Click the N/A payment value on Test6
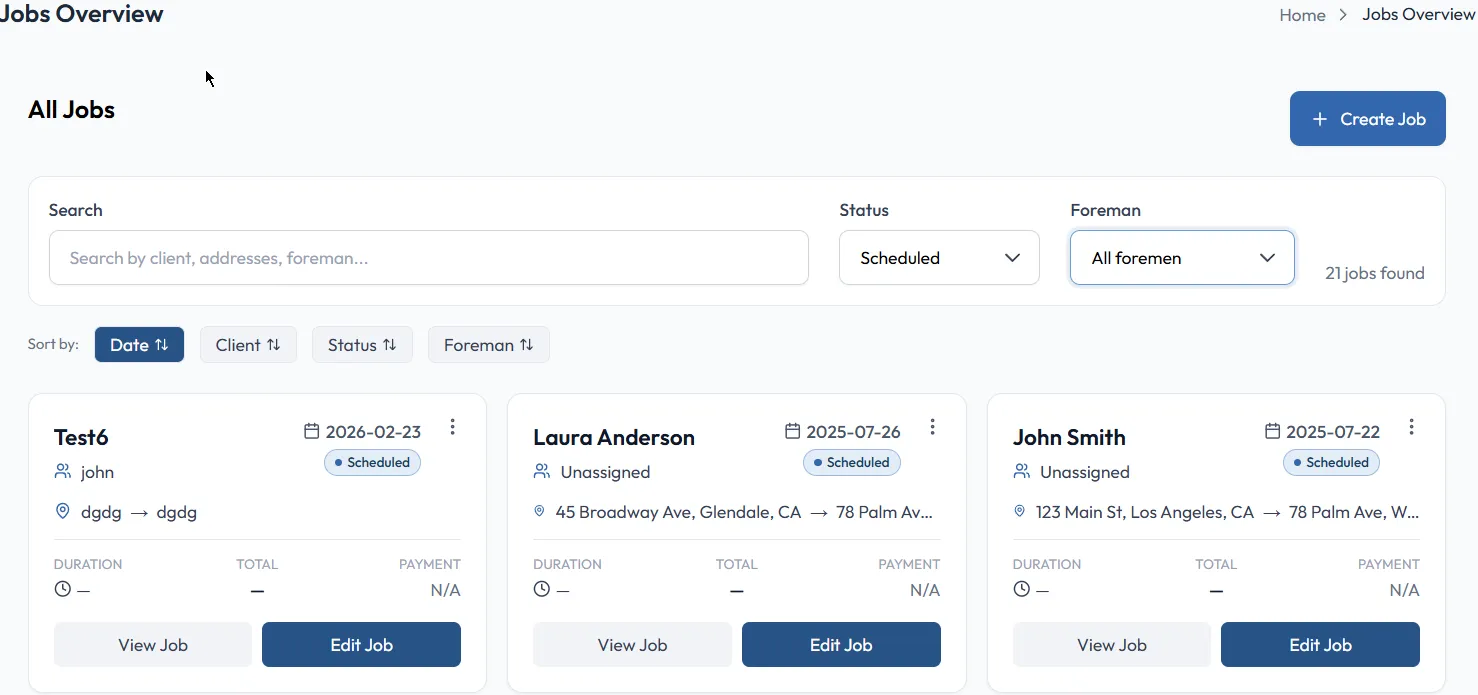The width and height of the screenshot is (1478, 695). point(445,590)
